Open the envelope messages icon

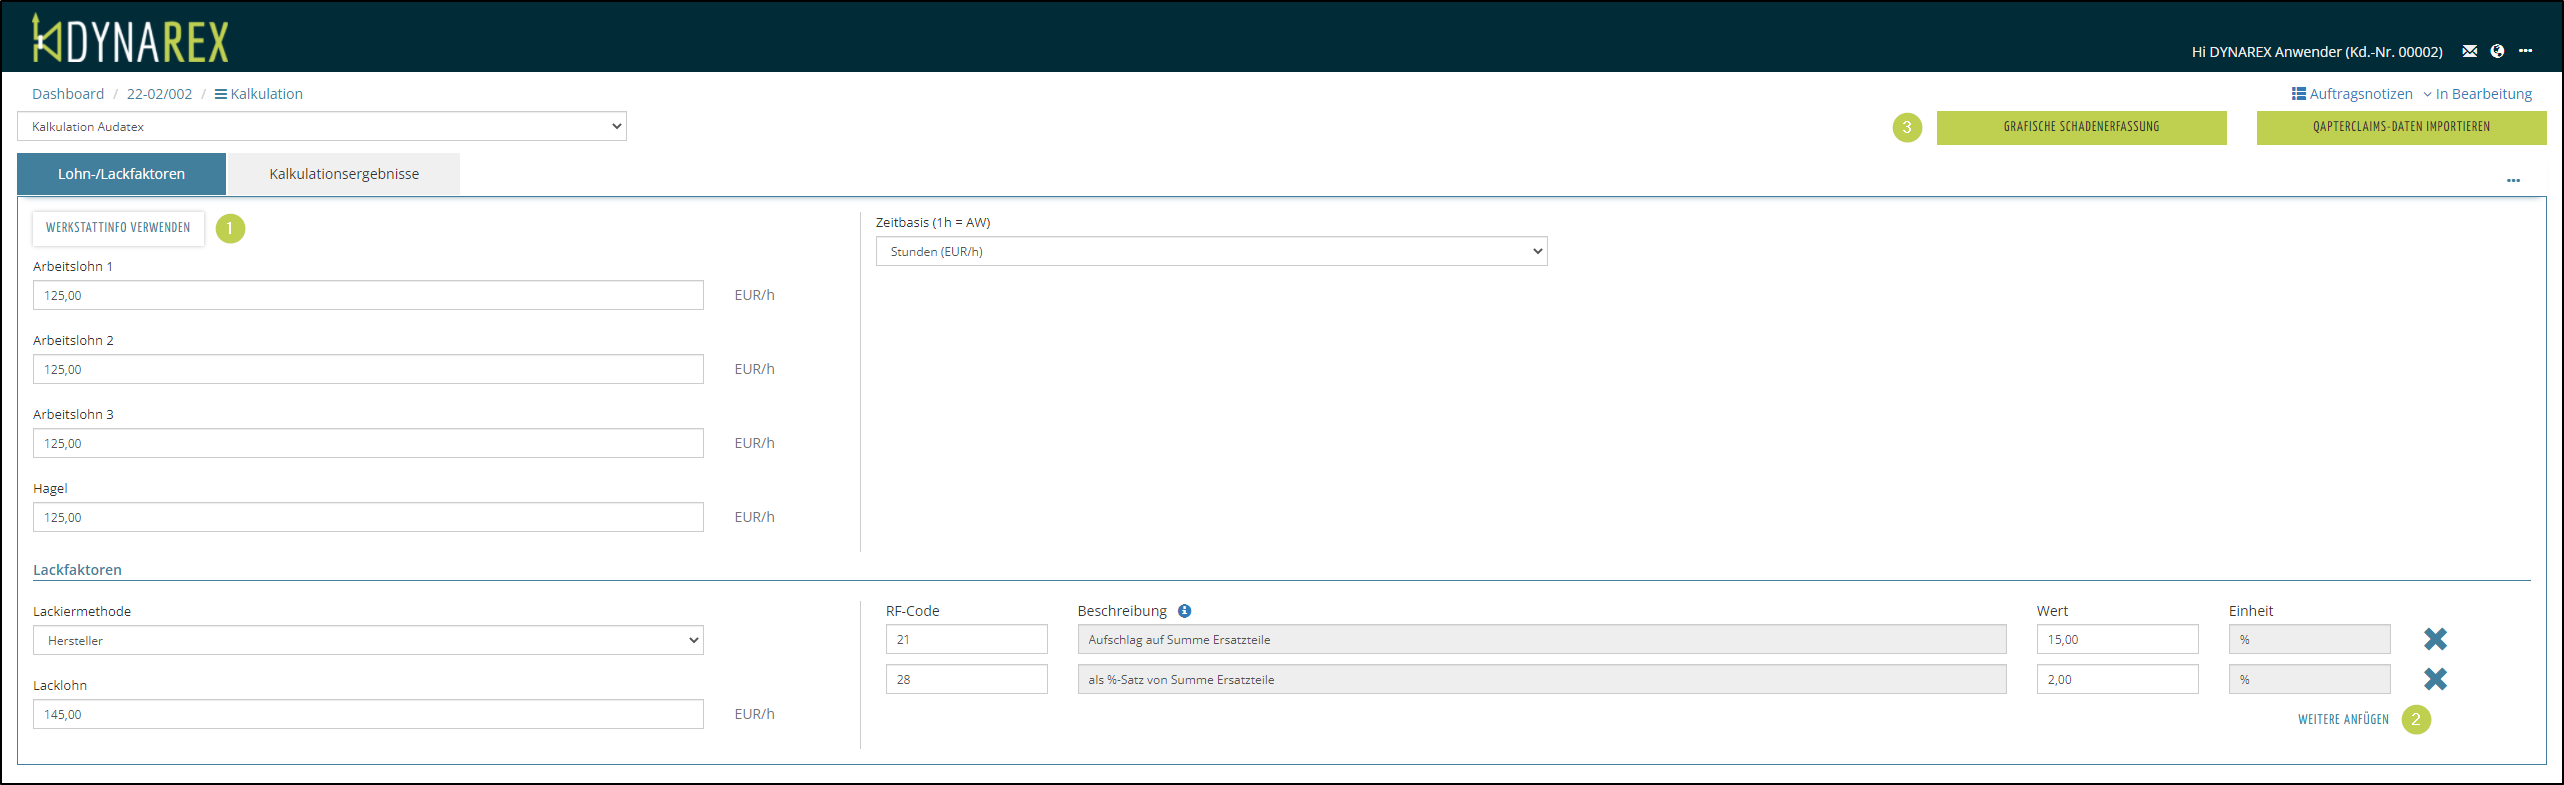[2469, 51]
